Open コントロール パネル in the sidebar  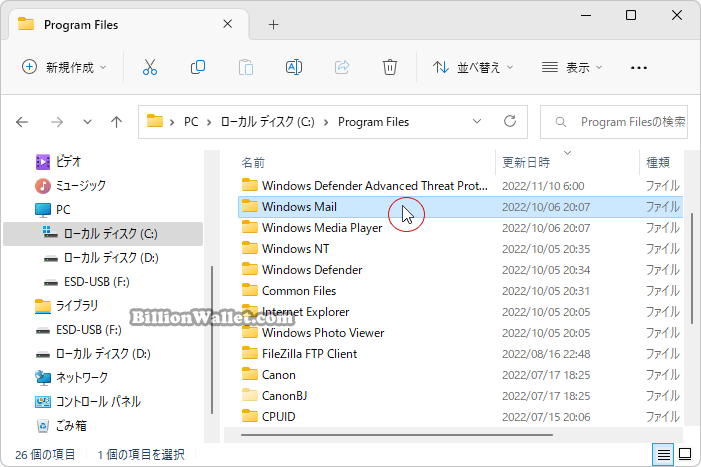tap(88, 402)
